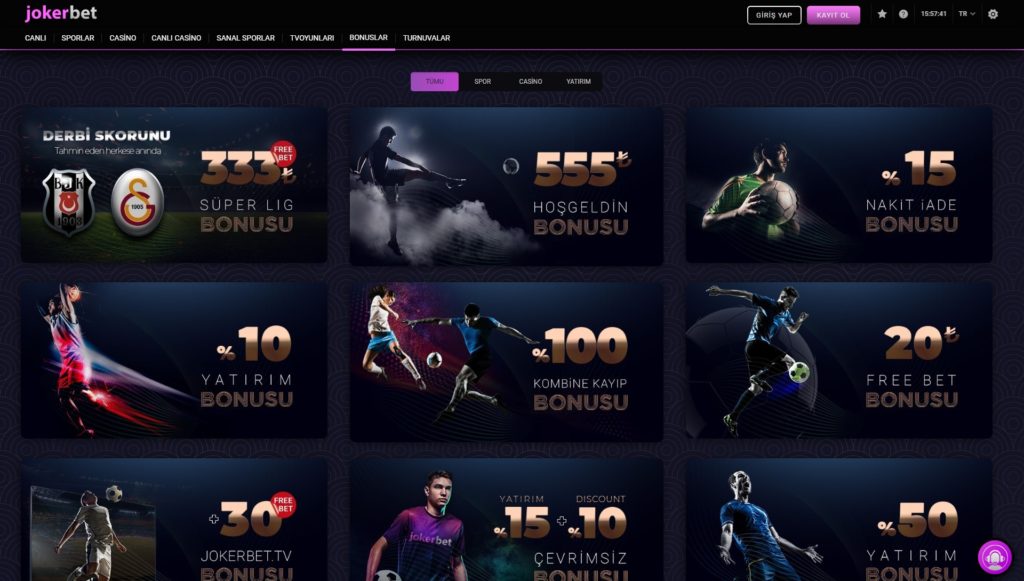Open the 20 Free Bet Bonusu card
This screenshot has height=581, width=1024.
839,360
